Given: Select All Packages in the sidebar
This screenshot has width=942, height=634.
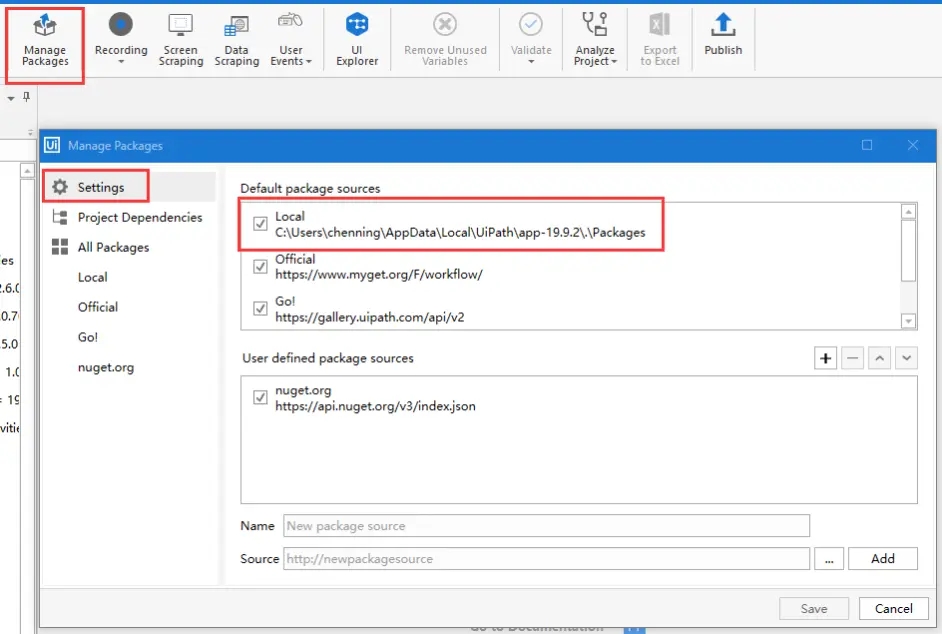Looking at the screenshot, I should pyautogui.click(x=113, y=247).
